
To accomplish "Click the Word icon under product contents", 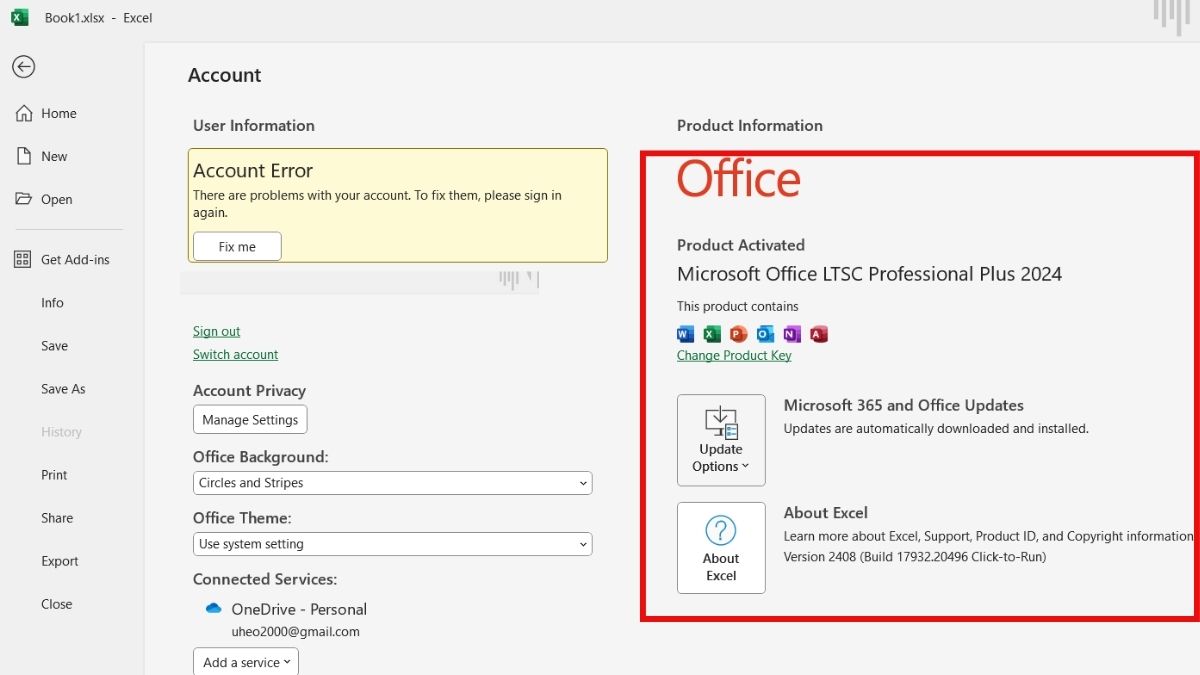I will coord(685,334).
